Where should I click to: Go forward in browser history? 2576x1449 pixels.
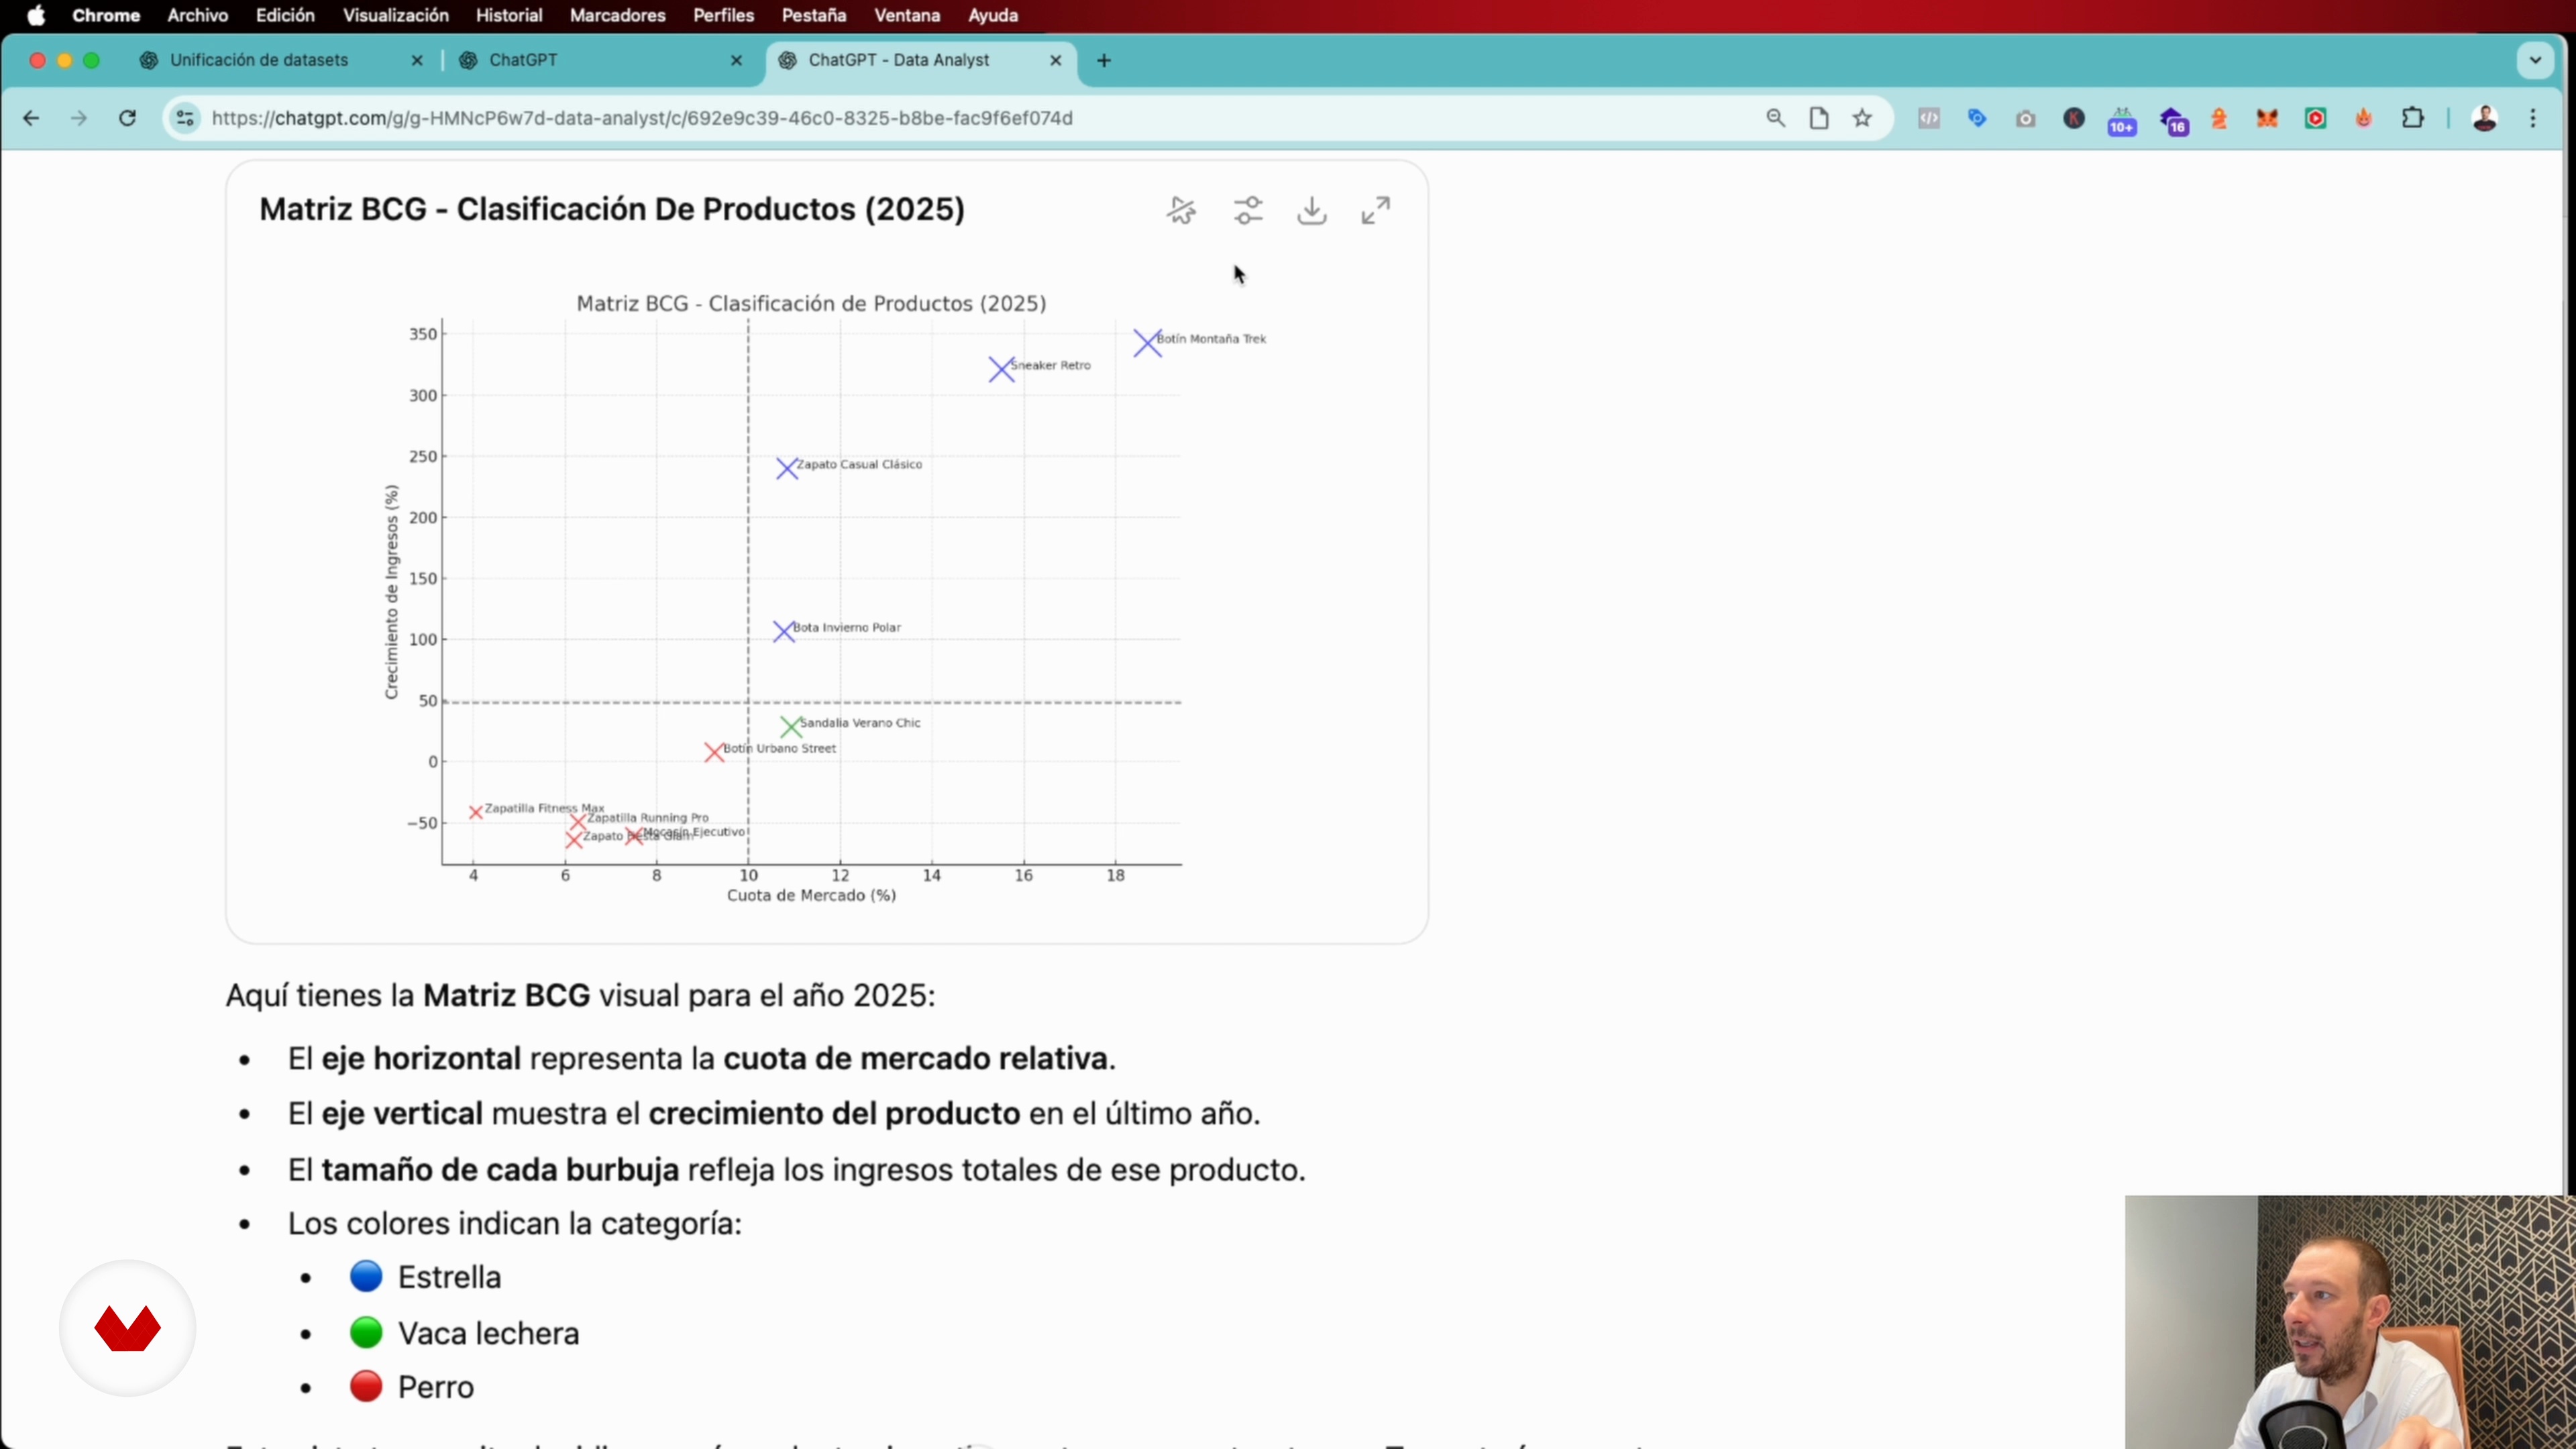(79, 118)
